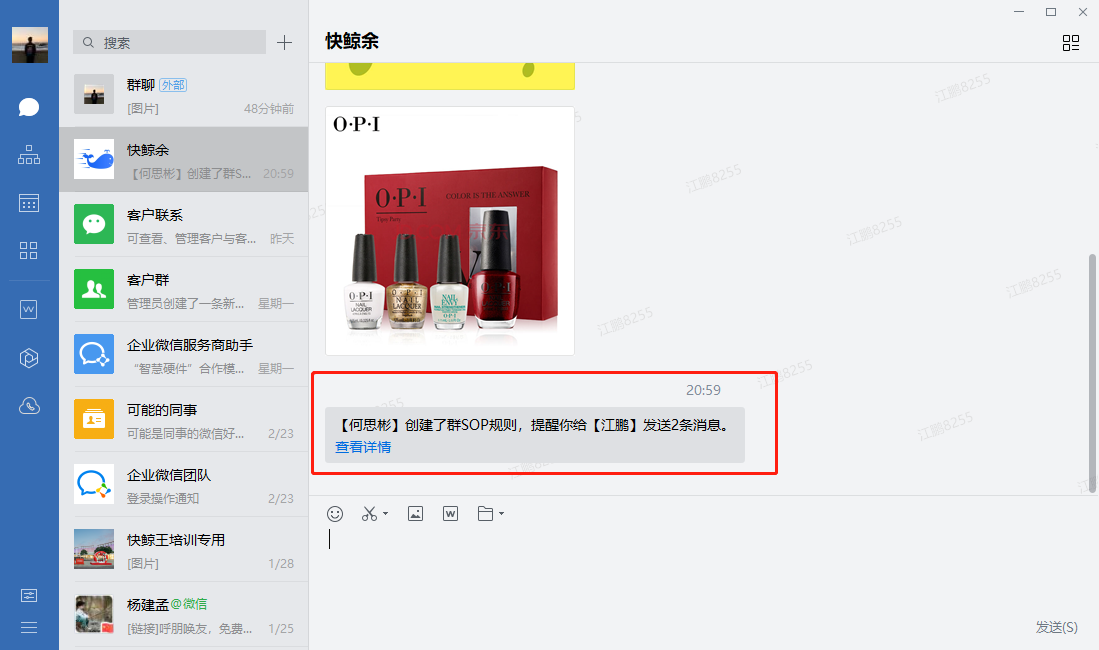Click the W document icon in input toolbar
Viewport: 1099px width, 650px height.
pos(451,514)
